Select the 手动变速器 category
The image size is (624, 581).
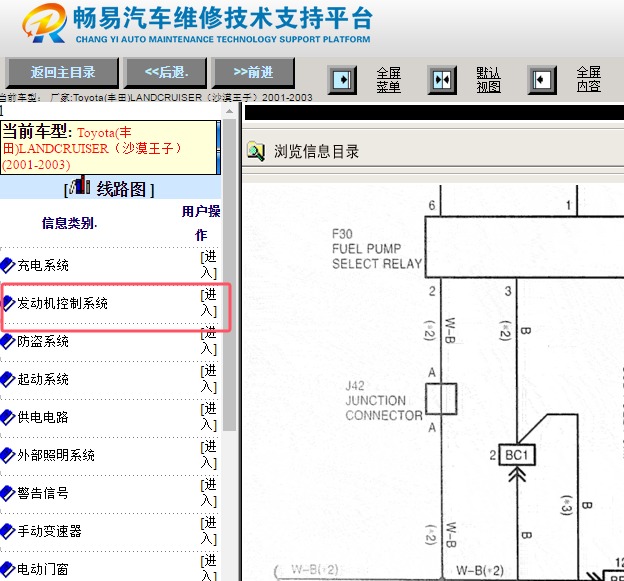[x=49, y=531]
